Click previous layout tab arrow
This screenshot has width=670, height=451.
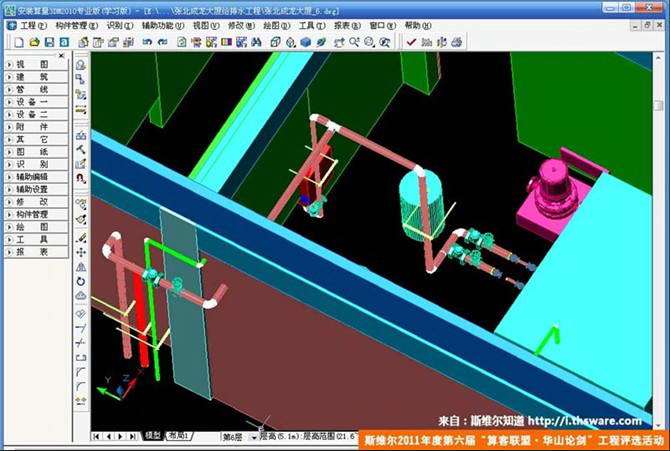(109, 436)
